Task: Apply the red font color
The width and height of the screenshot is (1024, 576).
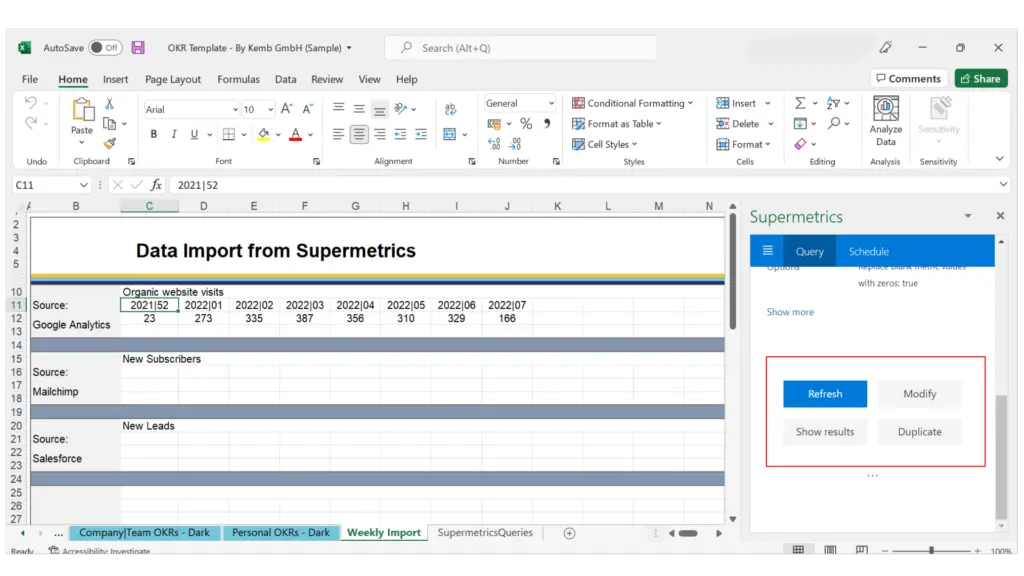Action: click(x=296, y=135)
